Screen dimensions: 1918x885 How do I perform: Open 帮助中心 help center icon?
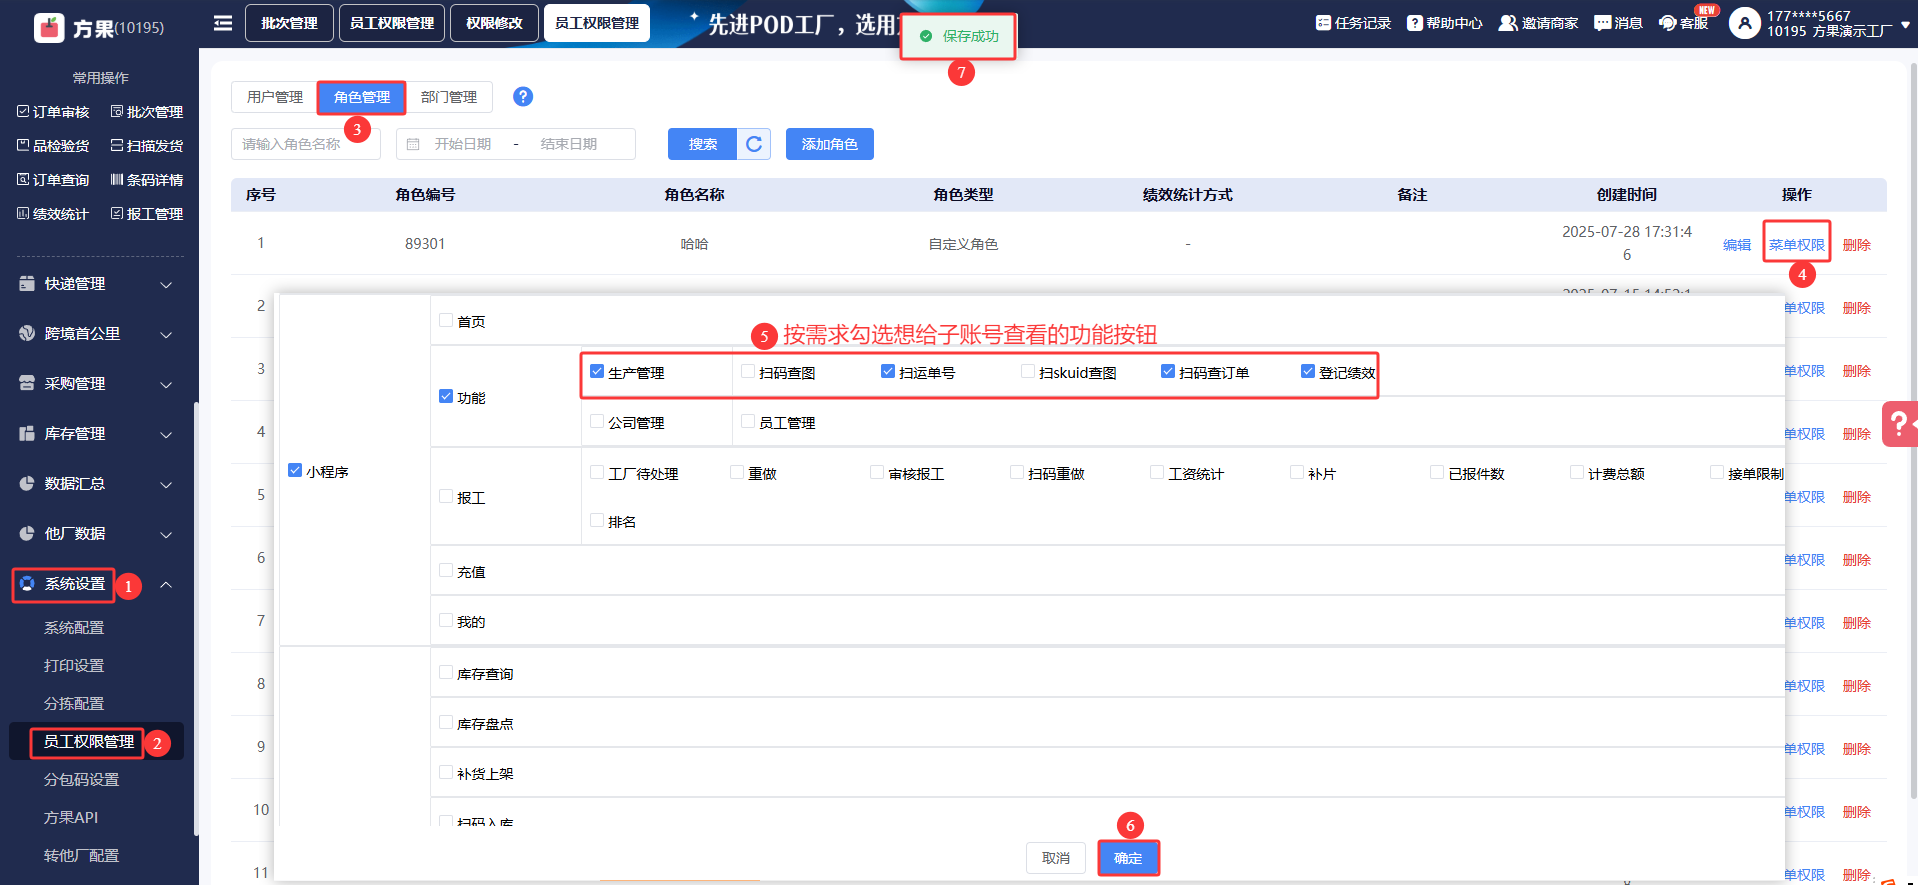(x=1414, y=23)
